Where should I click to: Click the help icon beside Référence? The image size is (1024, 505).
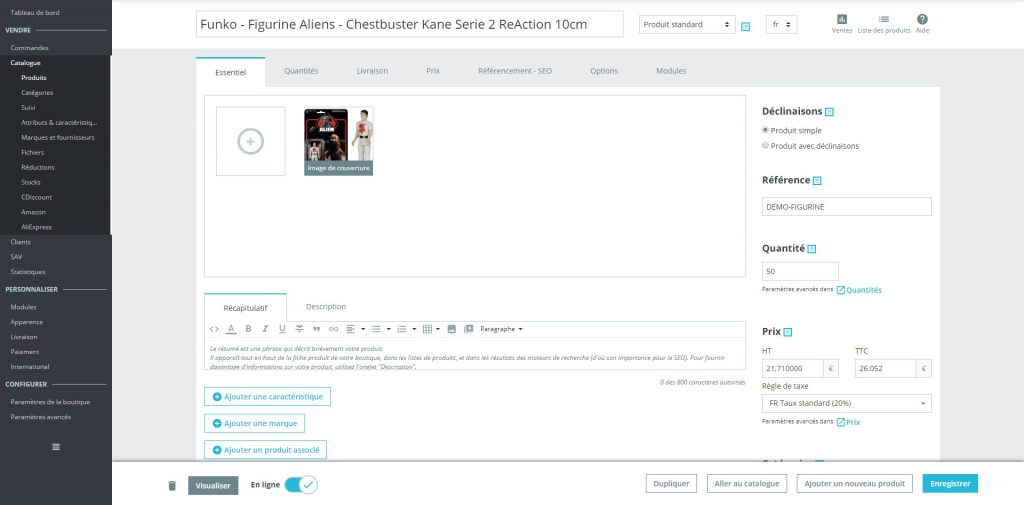point(817,180)
